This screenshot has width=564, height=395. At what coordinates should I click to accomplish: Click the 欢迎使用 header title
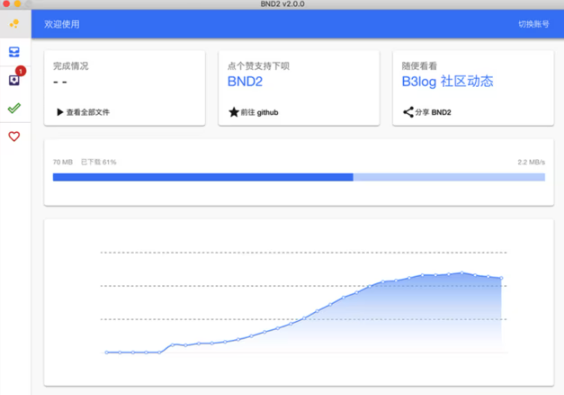click(x=62, y=24)
